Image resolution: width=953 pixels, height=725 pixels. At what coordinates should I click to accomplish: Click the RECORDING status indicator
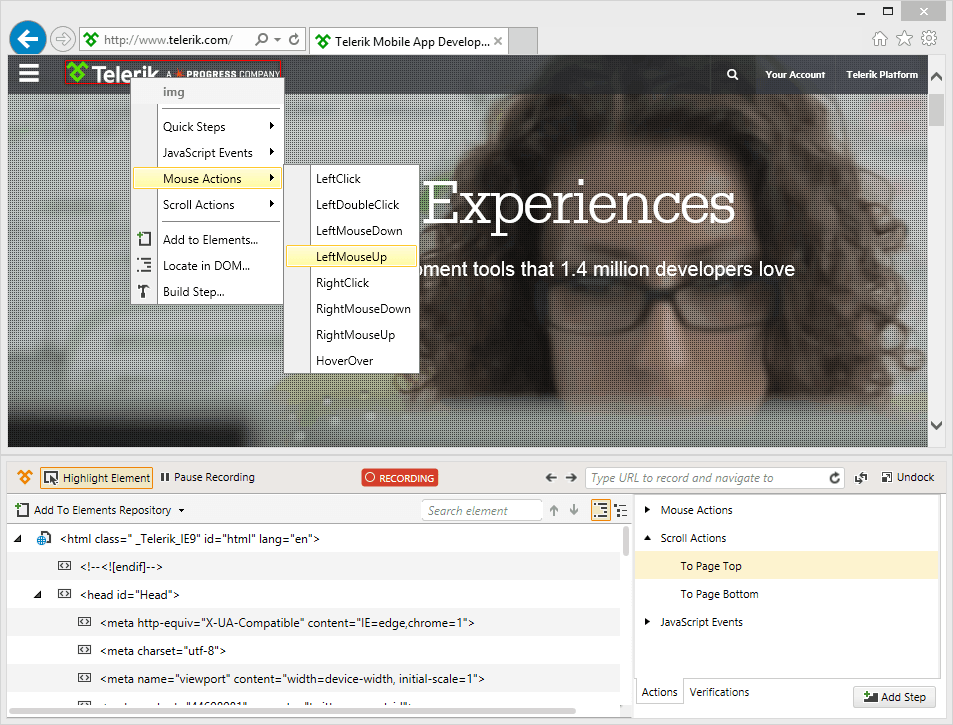[x=400, y=478]
